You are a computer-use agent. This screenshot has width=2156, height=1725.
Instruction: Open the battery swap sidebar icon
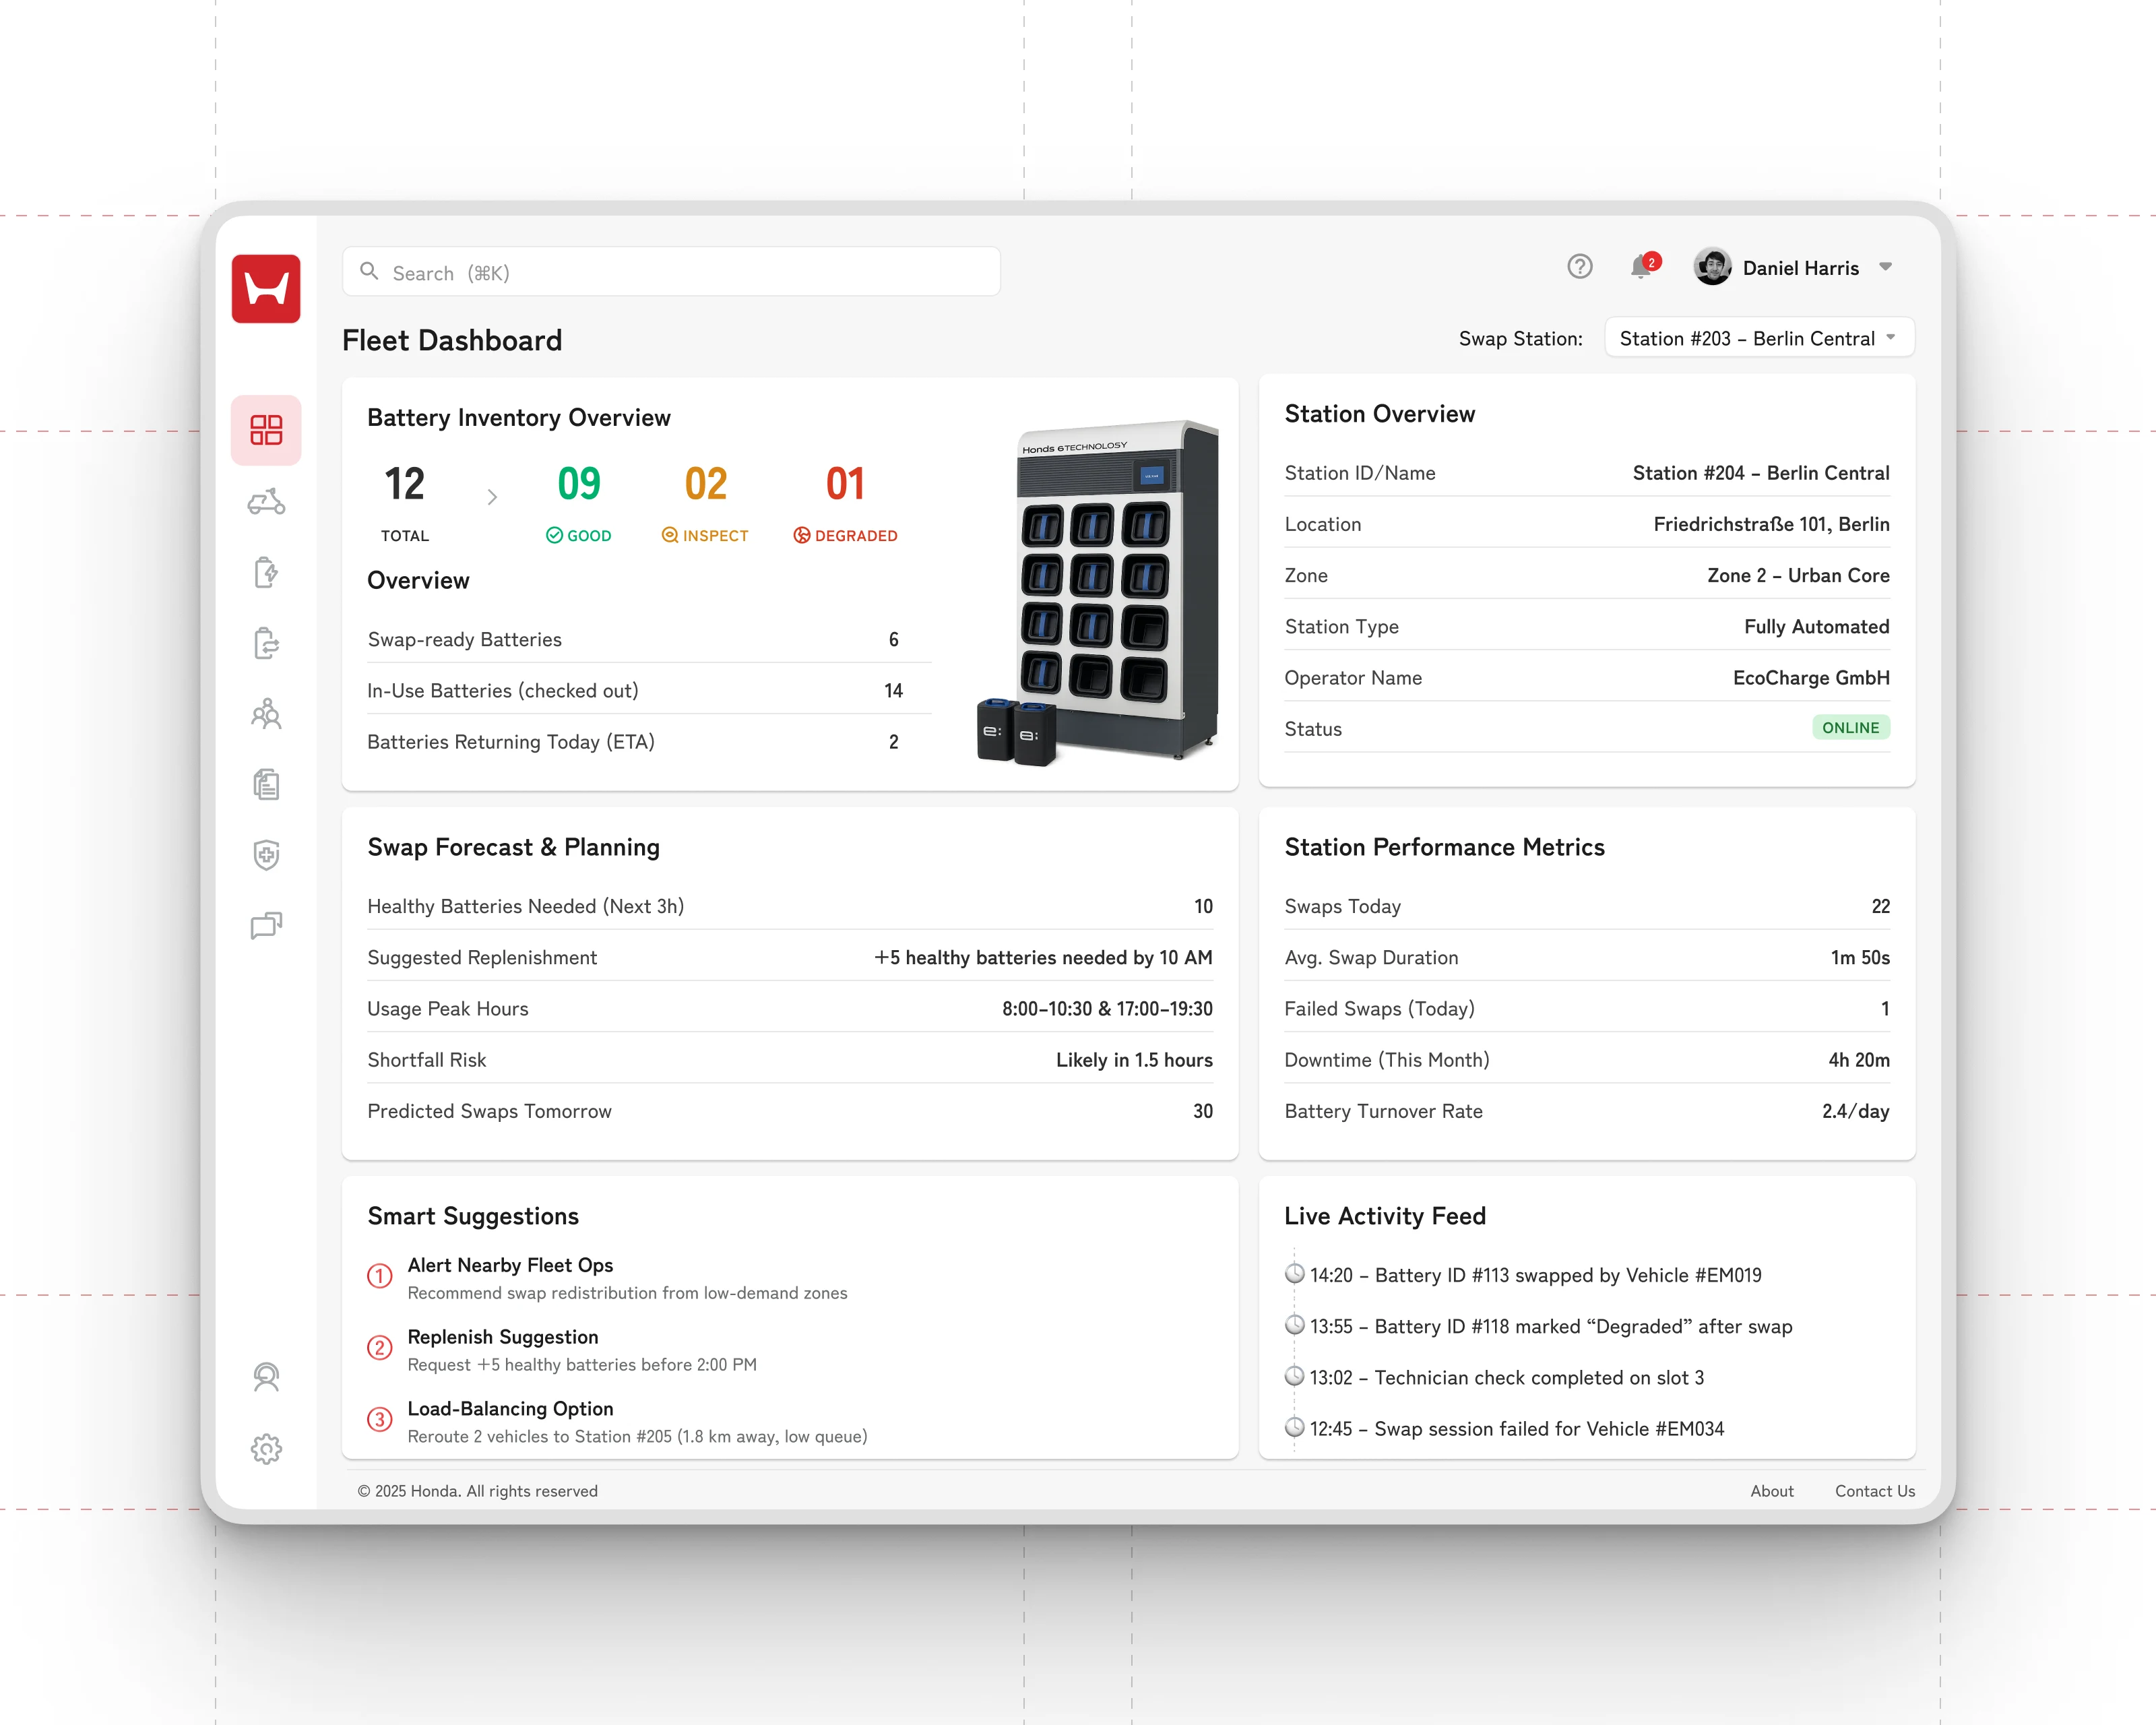tap(266, 643)
